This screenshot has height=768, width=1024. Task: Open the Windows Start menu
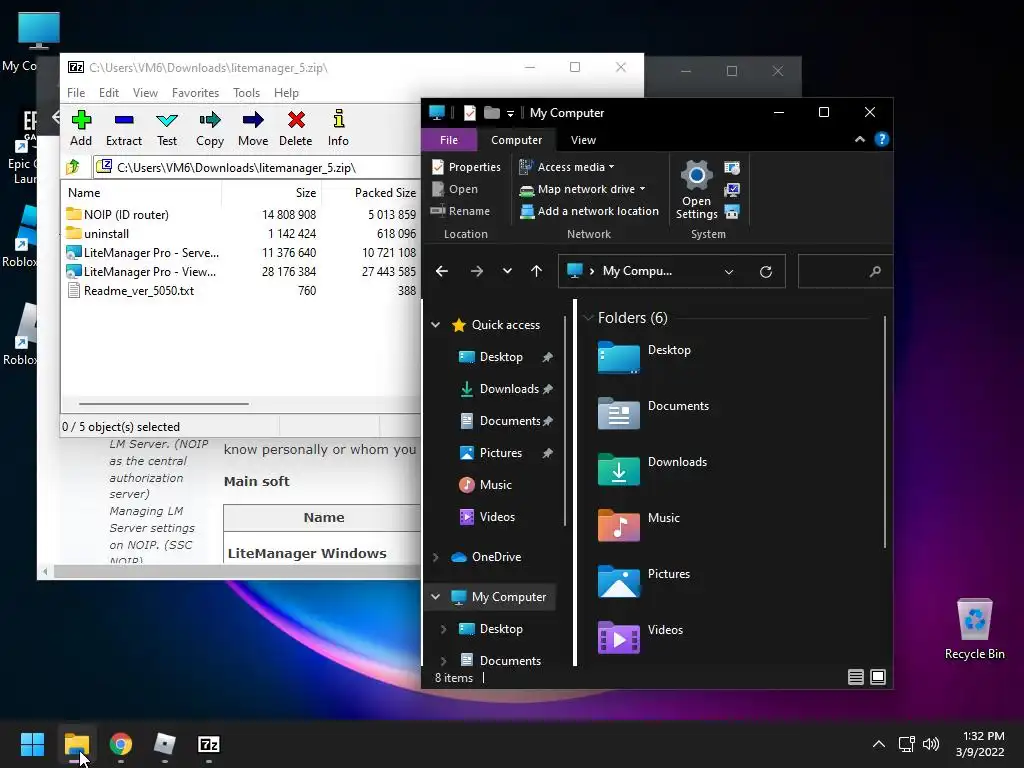tap(32, 744)
